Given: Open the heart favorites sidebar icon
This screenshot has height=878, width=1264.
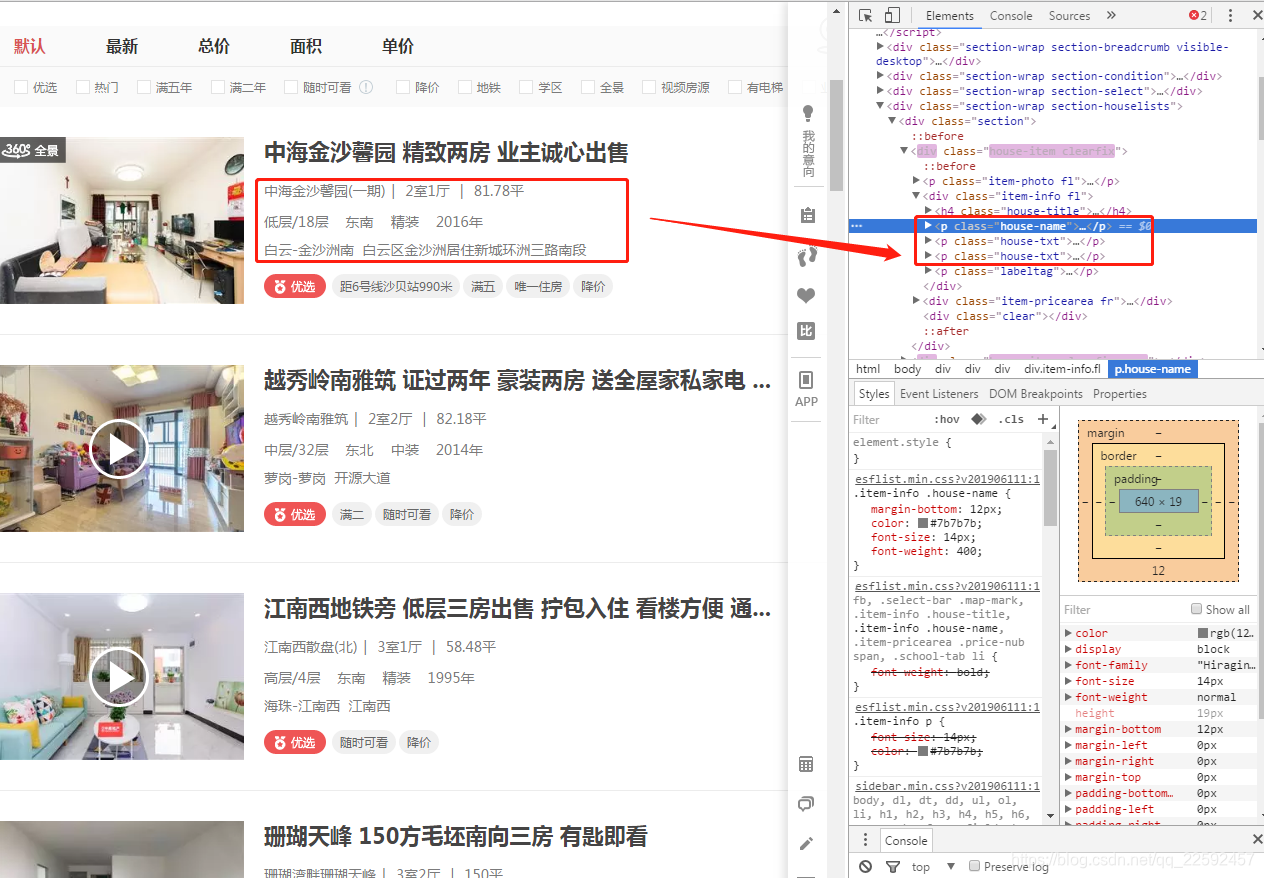Looking at the screenshot, I should coord(806,295).
